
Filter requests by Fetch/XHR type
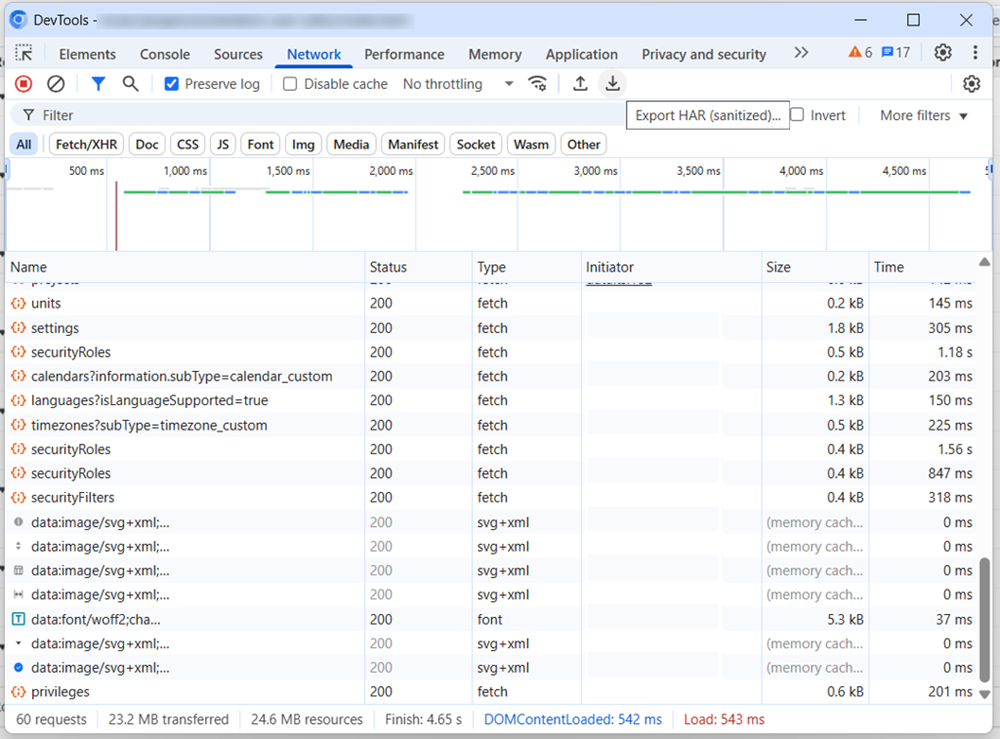86,144
